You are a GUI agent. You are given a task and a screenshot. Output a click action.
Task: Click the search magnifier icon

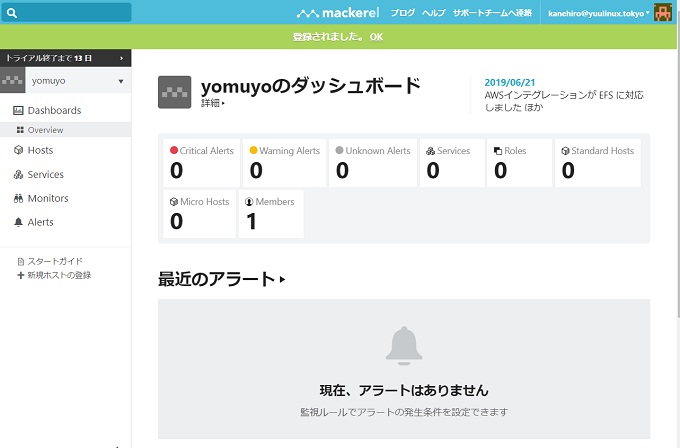tap(12, 13)
